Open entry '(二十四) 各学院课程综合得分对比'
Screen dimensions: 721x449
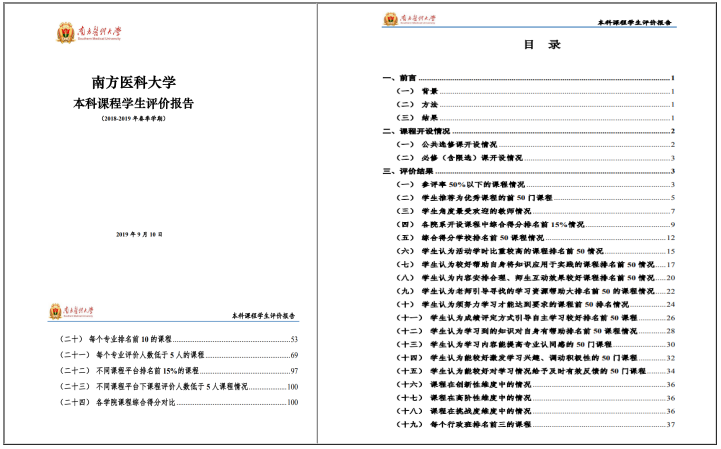click(178, 403)
